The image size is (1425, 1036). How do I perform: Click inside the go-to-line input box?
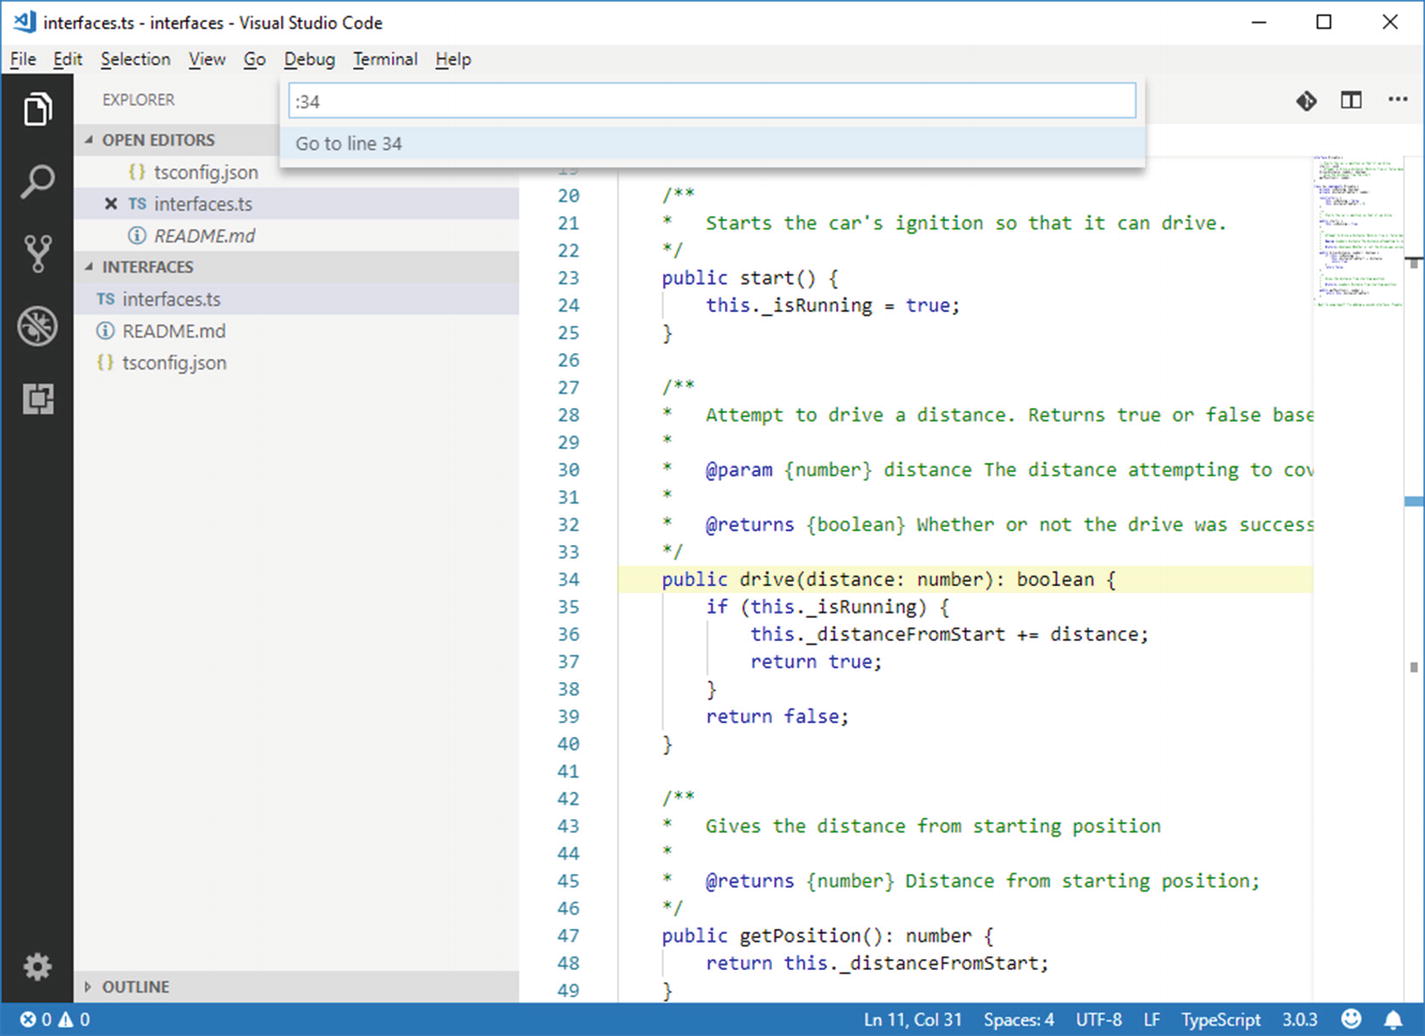click(x=710, y=100)
